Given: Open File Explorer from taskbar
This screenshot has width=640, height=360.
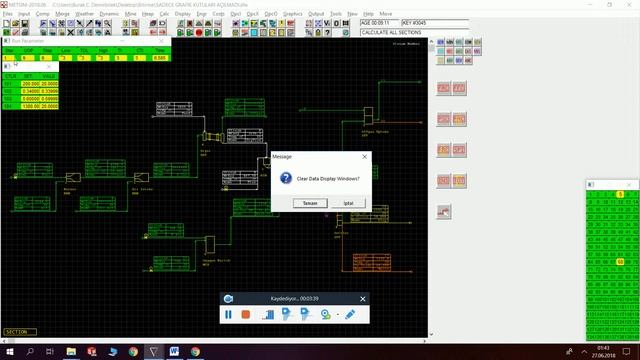Looking at the screenshot, I should click(71, 351).
